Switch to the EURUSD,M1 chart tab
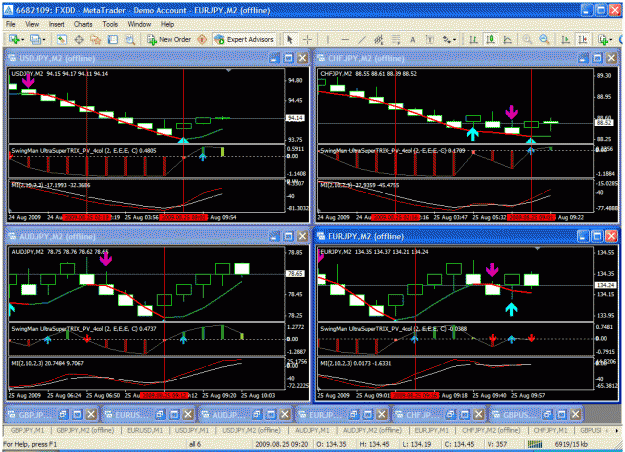The image size is (625, 452). (x=145, y=430)
